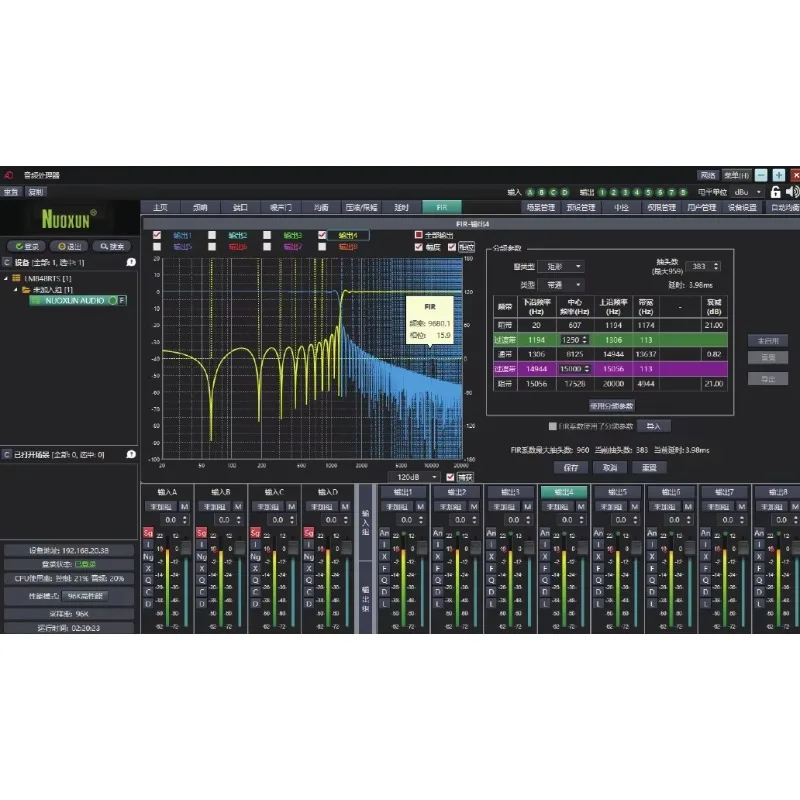
Task: Toggle the 相位 phase checkbox
Action: tap(452, 247)
